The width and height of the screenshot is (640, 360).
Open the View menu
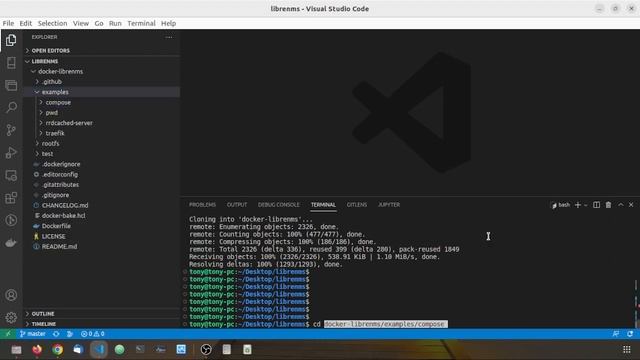coord(81,23)
